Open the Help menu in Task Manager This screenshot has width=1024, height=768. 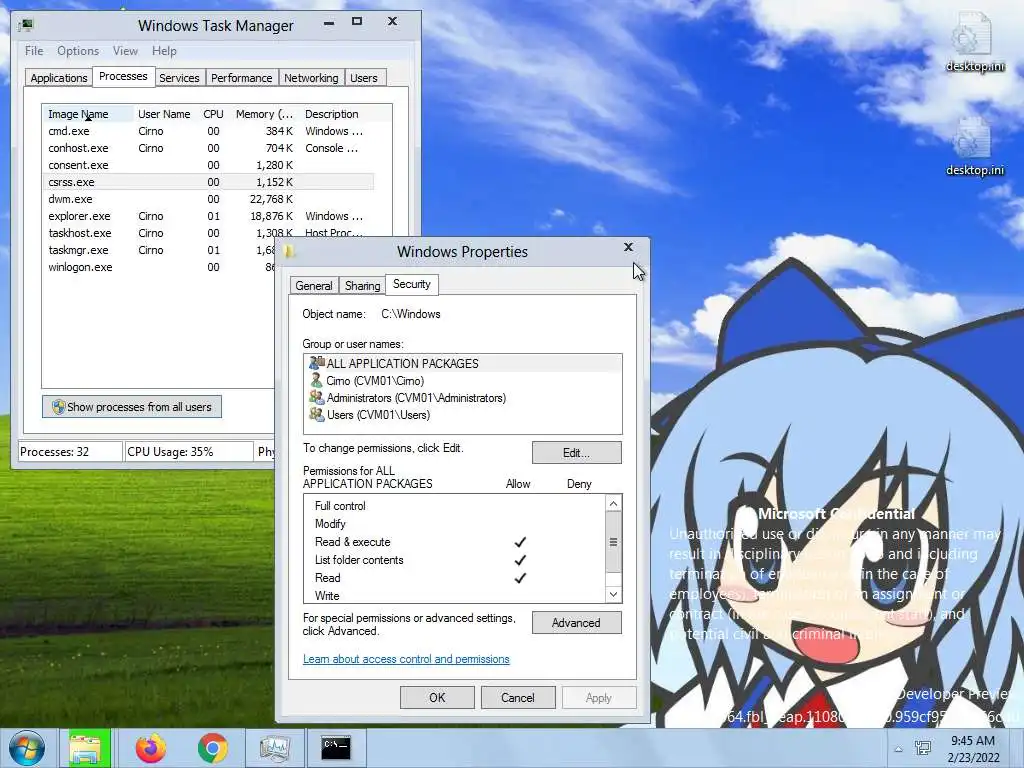(164, 51)
